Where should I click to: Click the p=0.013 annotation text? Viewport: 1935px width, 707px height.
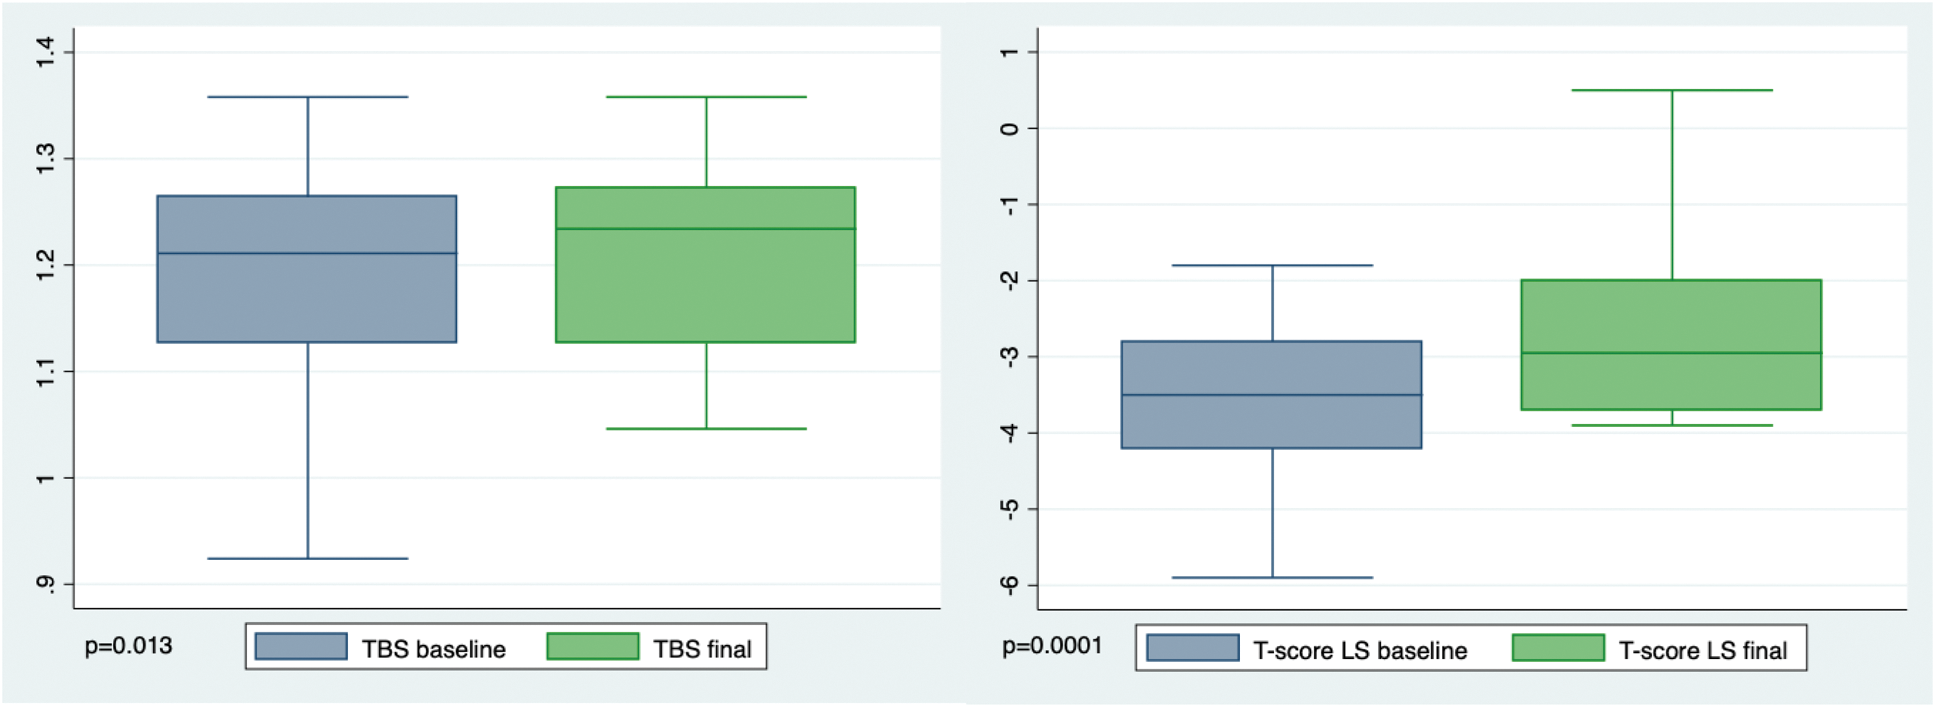click(x=128, y=646)
